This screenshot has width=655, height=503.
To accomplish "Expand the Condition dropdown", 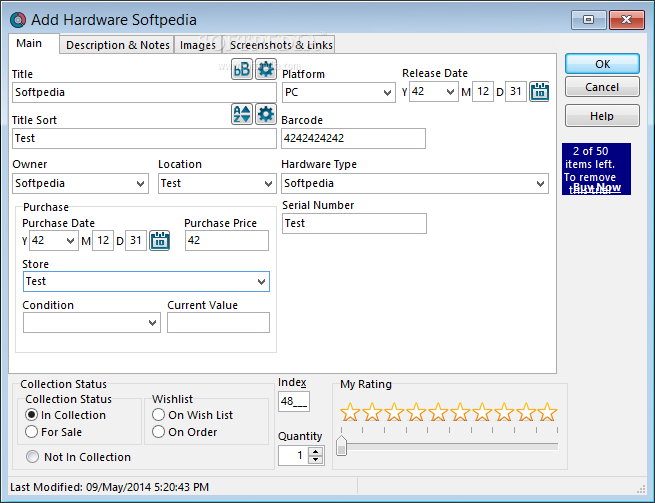I will pos(152,323).
